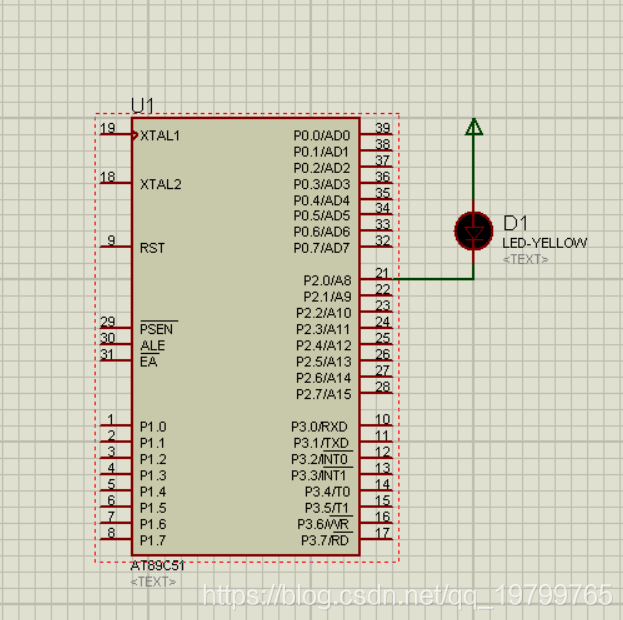Viewport: 623px width, 620px height.
Task: Click the P3.0/RXD pin label
Action: (x=319, y=427)
